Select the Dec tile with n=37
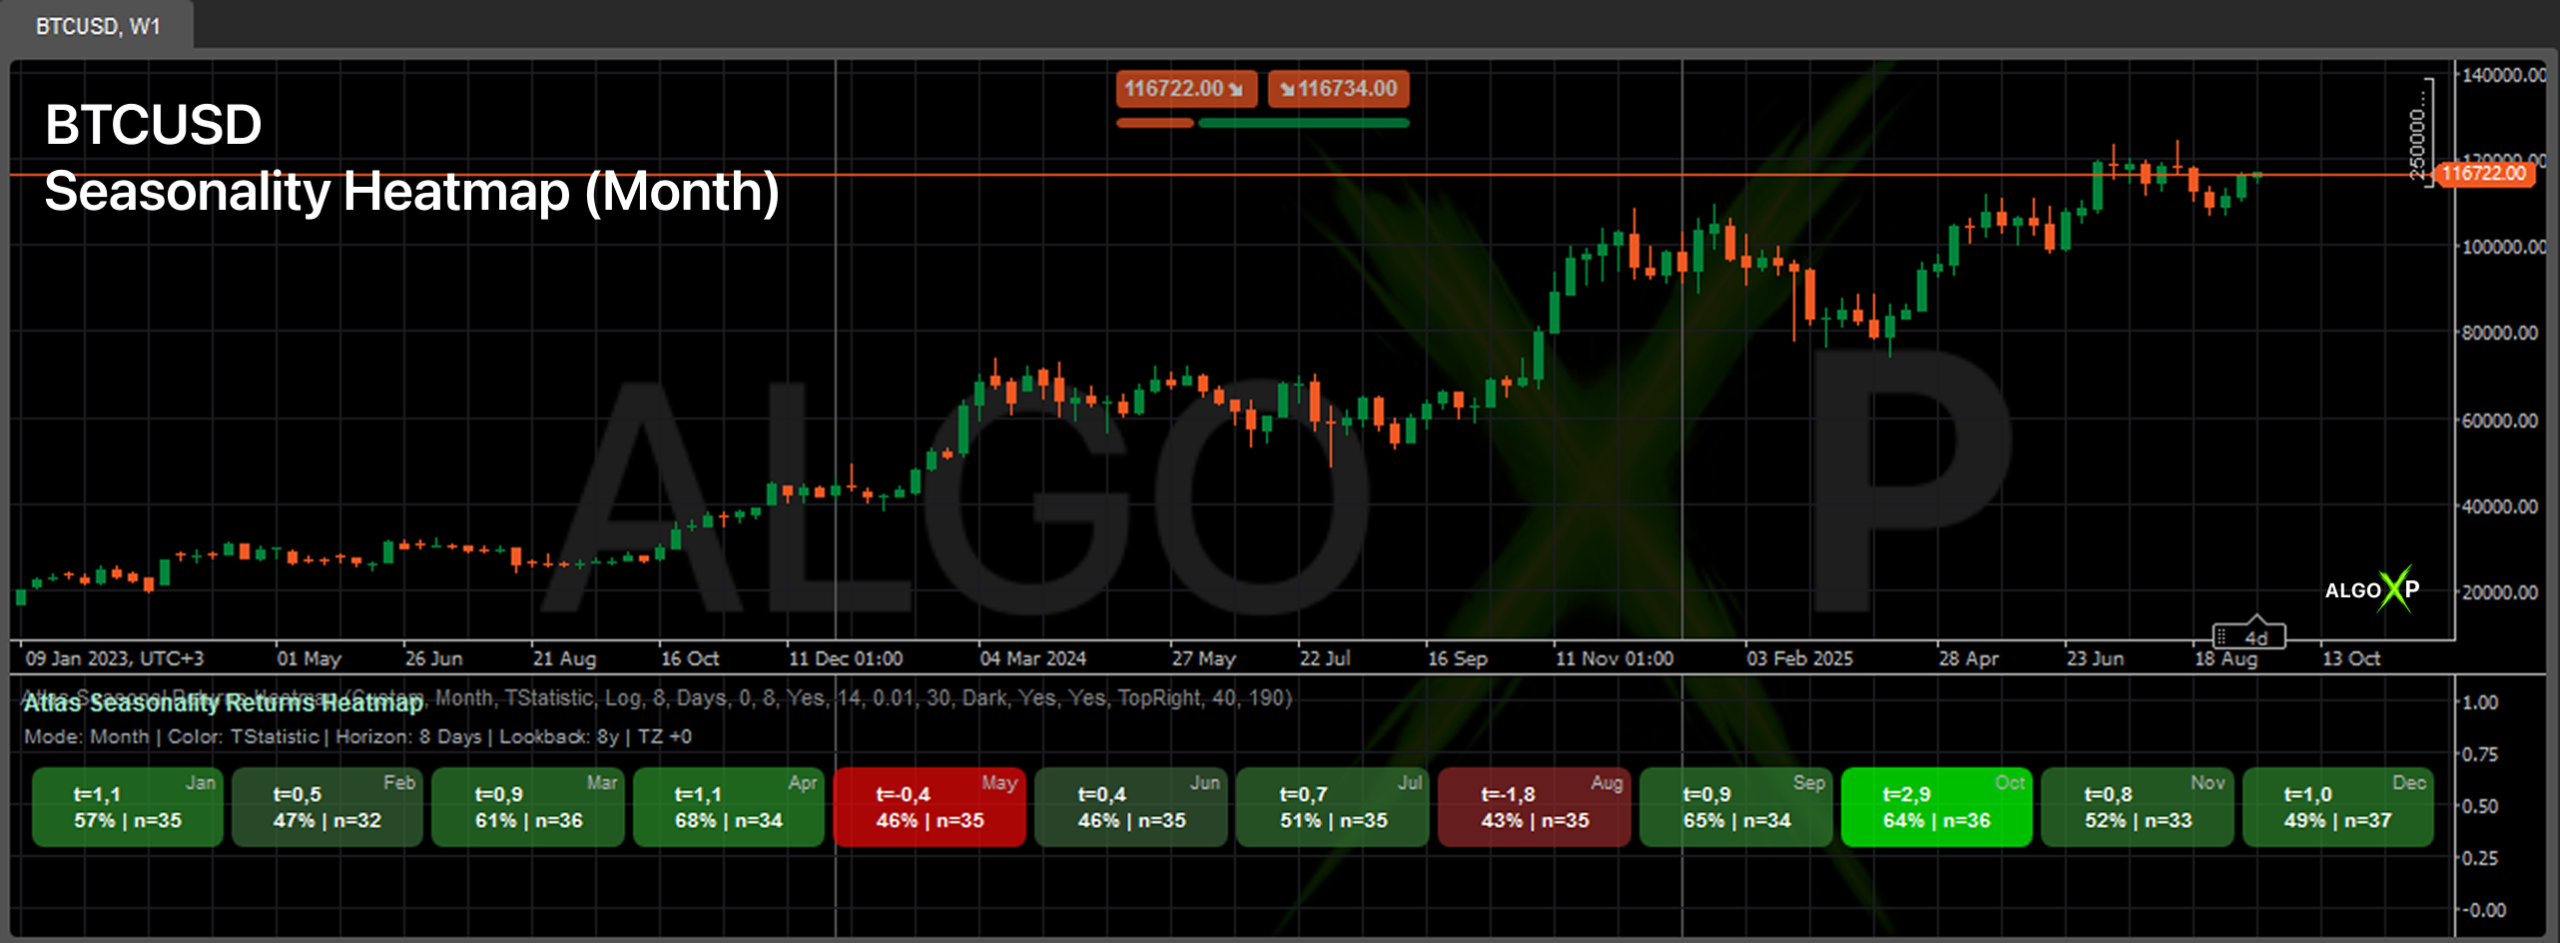The width and height of the screenshot is (2560, 943). [x=2337, y=807]
